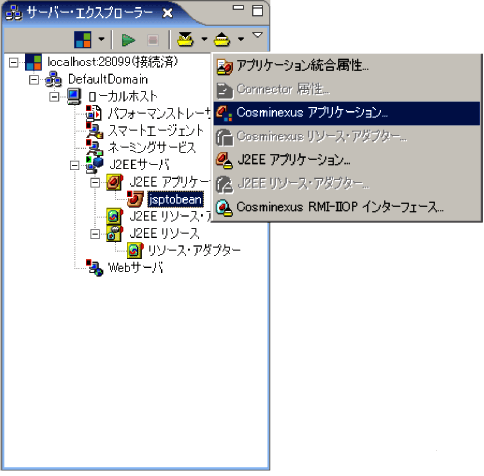This screenshot has height=476, width=484.
Task: Click the import (down arrow tray) toolbar icon
Action: pyautogui.click(x=185, y=39)
